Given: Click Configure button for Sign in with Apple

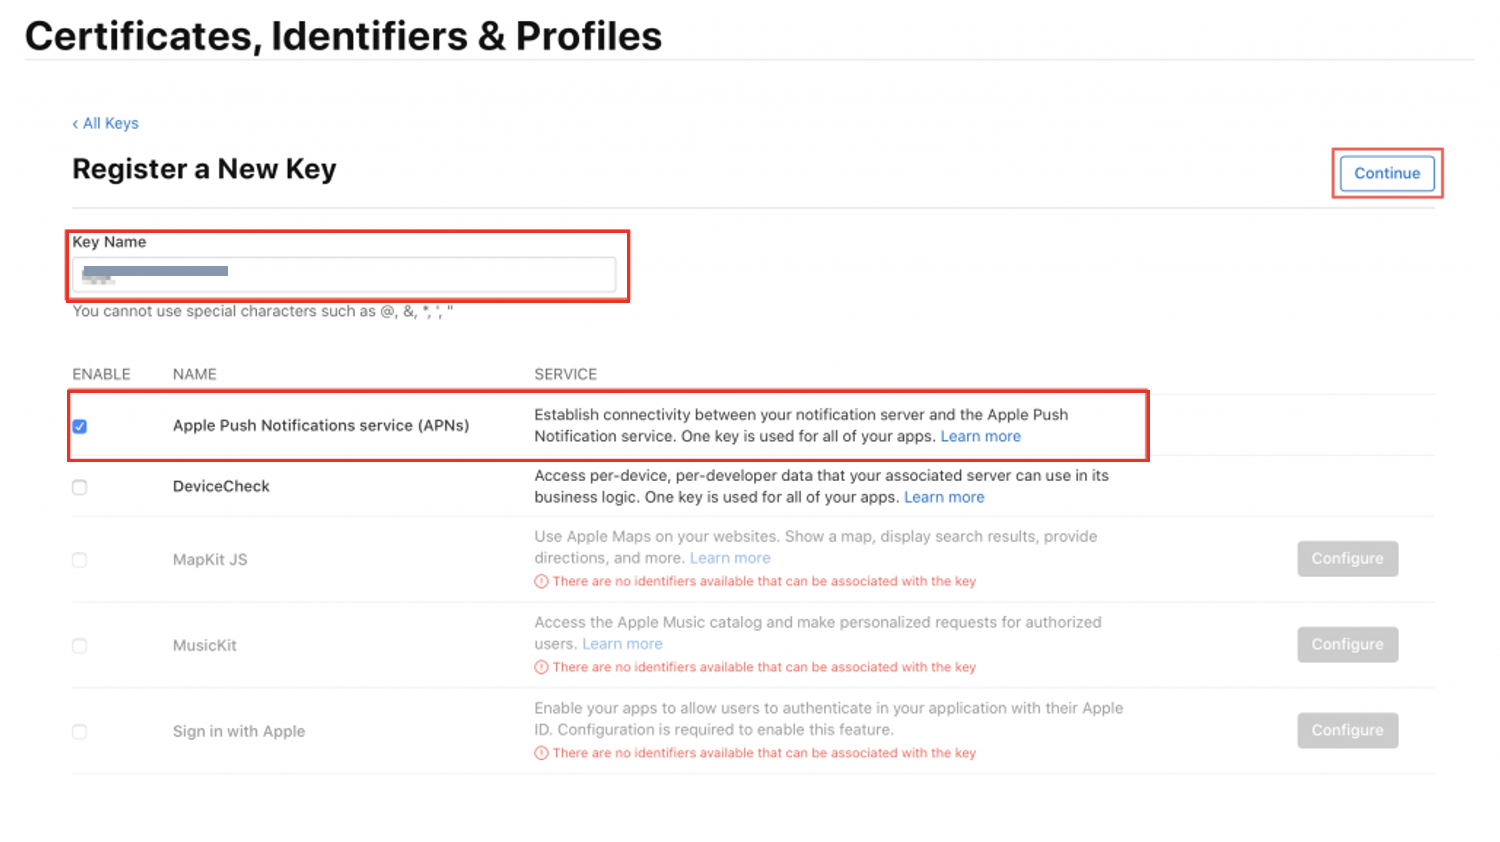Looking at the screenshot, I should (x=1347, y=731).
